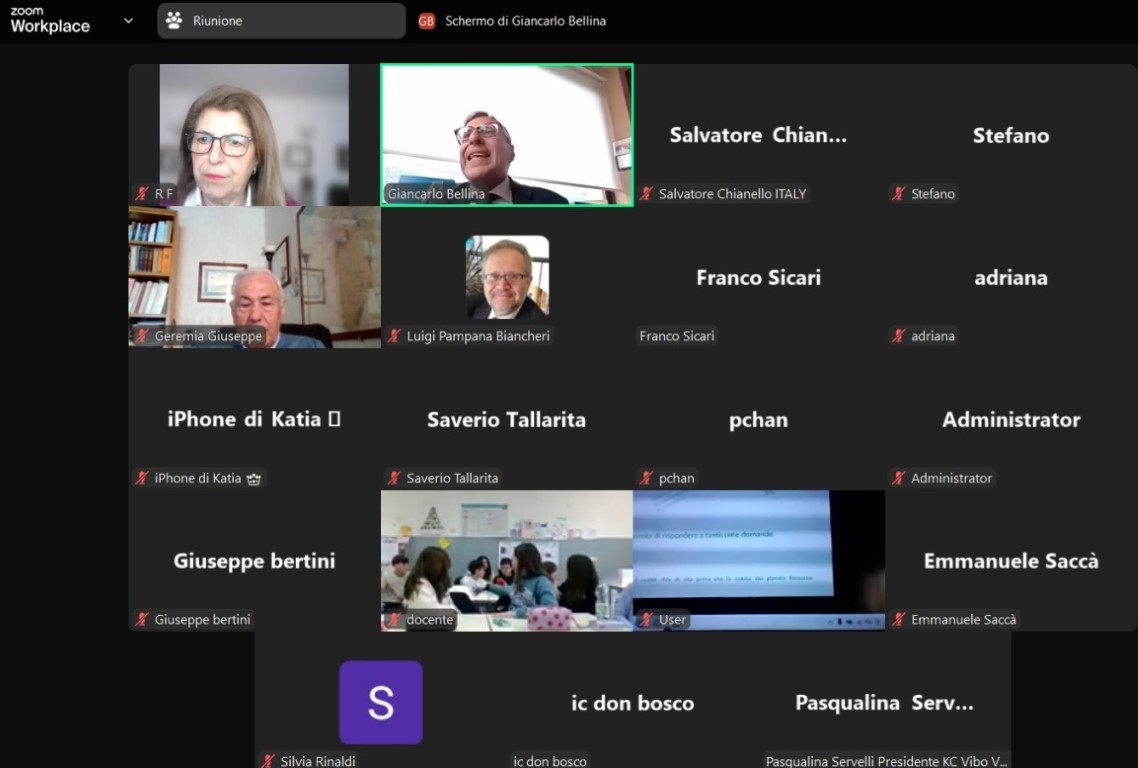1138x768 pixels.
Task: Select Giancarlo Bellina's active video tile
Action: [x=507, y=135]
